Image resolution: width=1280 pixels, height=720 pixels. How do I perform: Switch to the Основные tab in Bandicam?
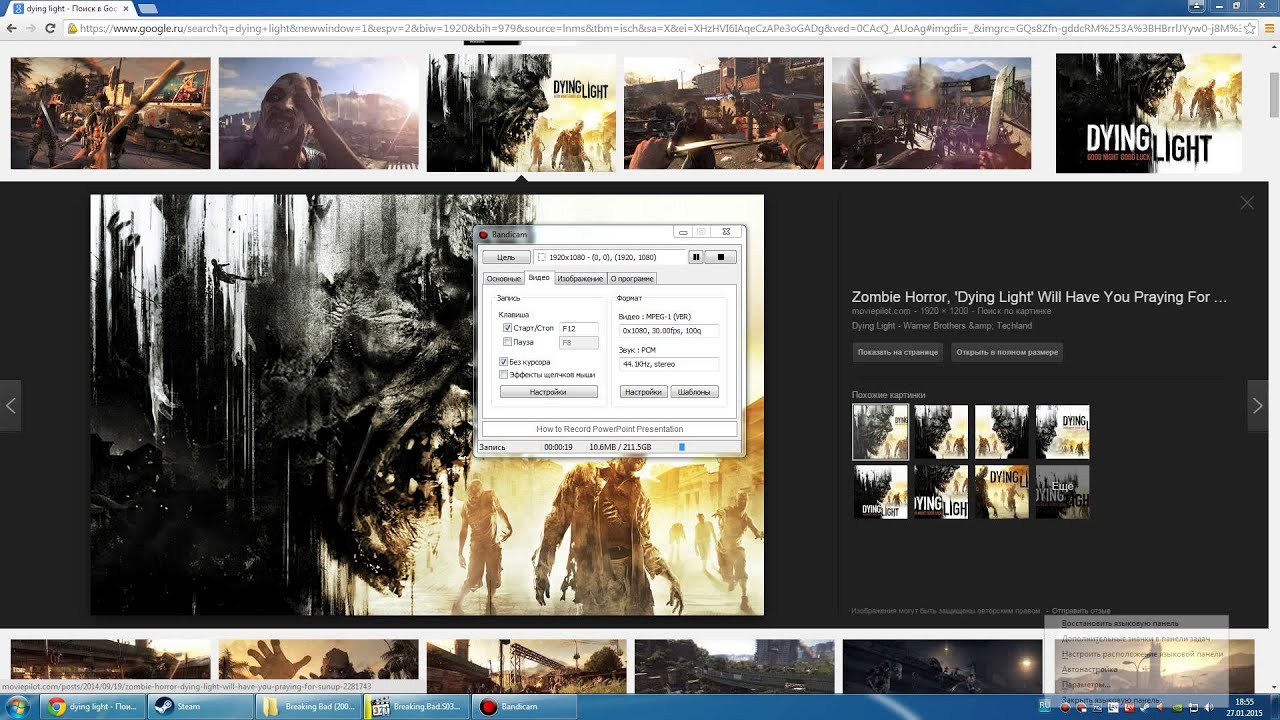click(503, 279)
